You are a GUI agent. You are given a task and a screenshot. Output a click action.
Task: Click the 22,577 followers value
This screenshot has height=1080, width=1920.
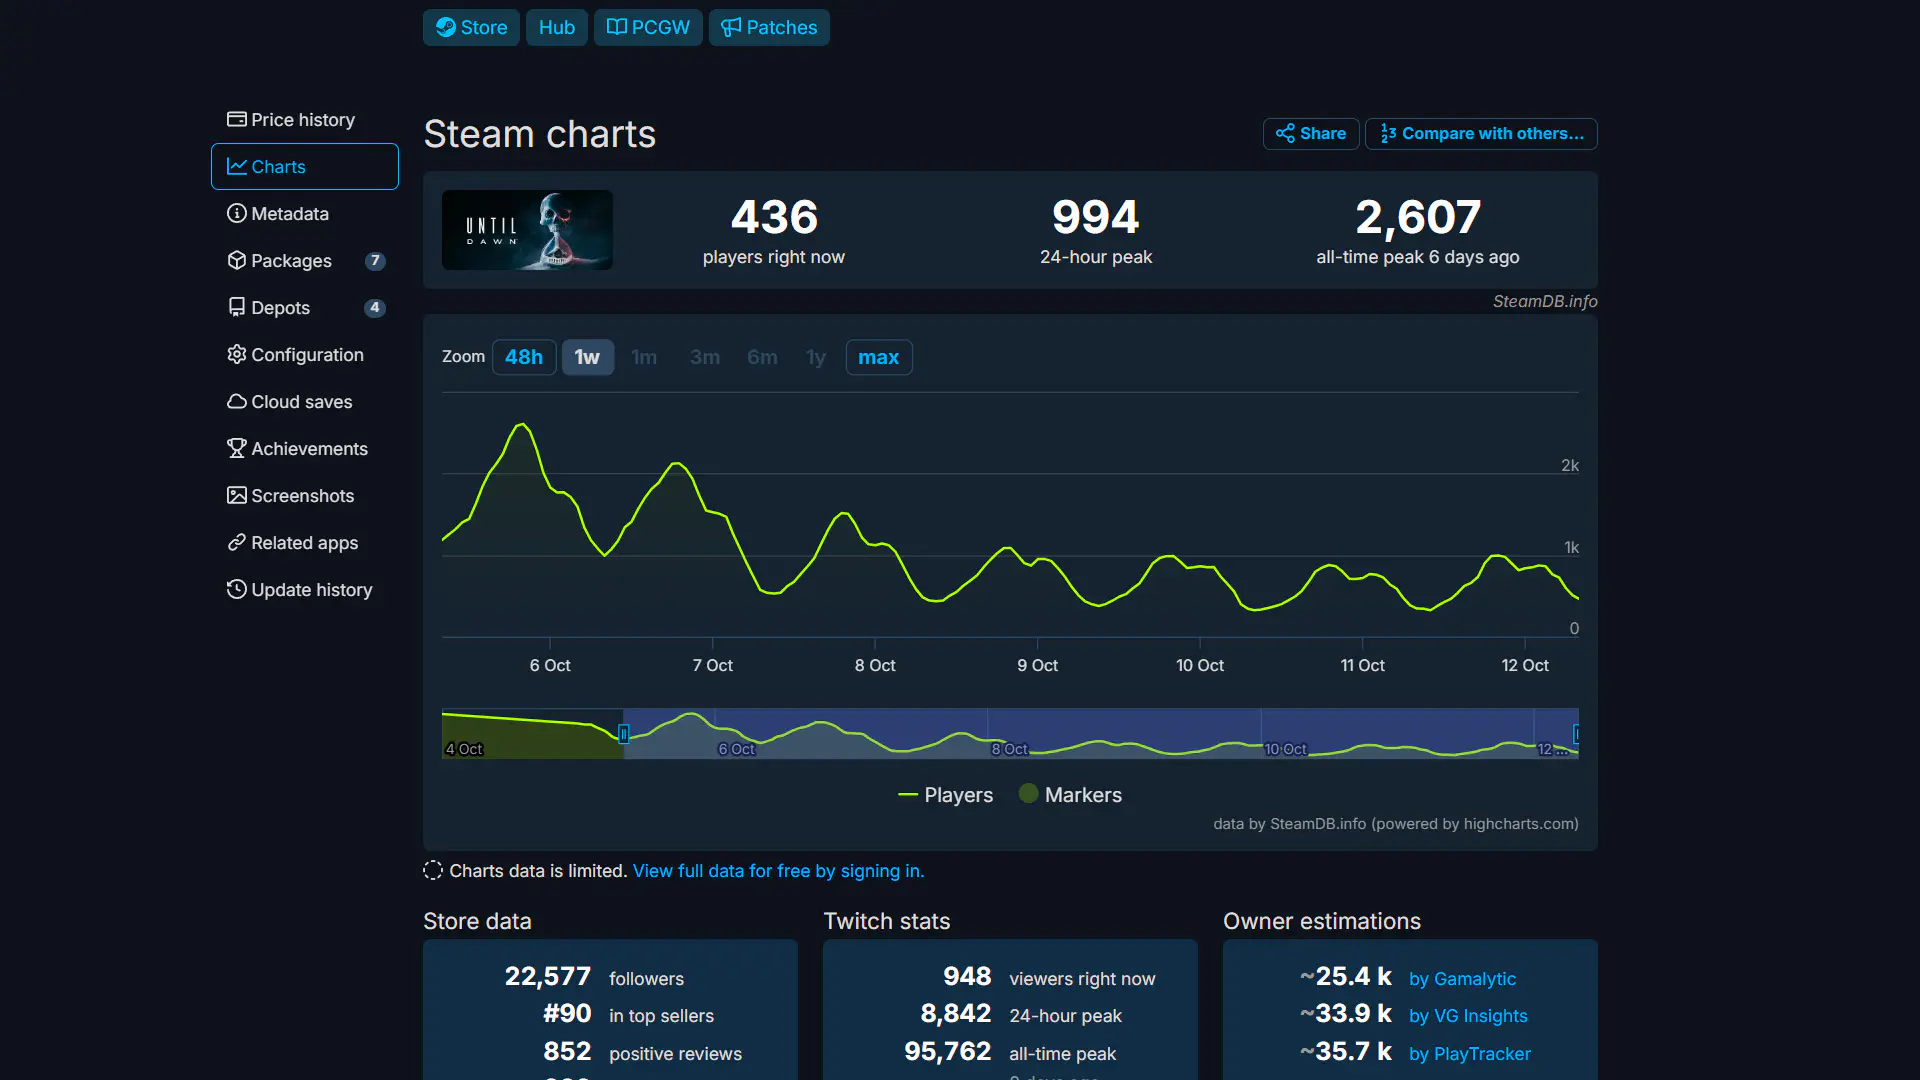[548, 976]
